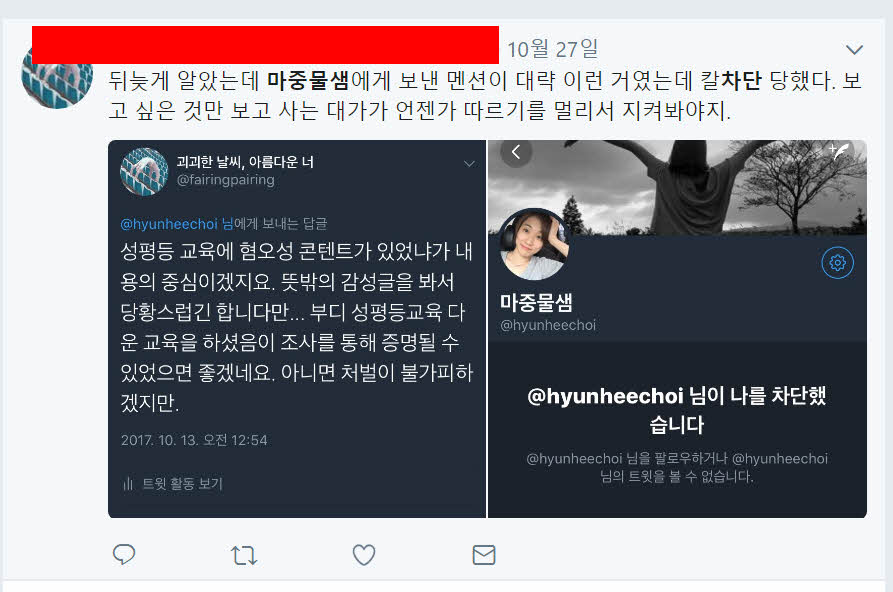893x592 pixels.
Task: Tap the compose feather icon on profile header
Action: (x=839, y=152)
